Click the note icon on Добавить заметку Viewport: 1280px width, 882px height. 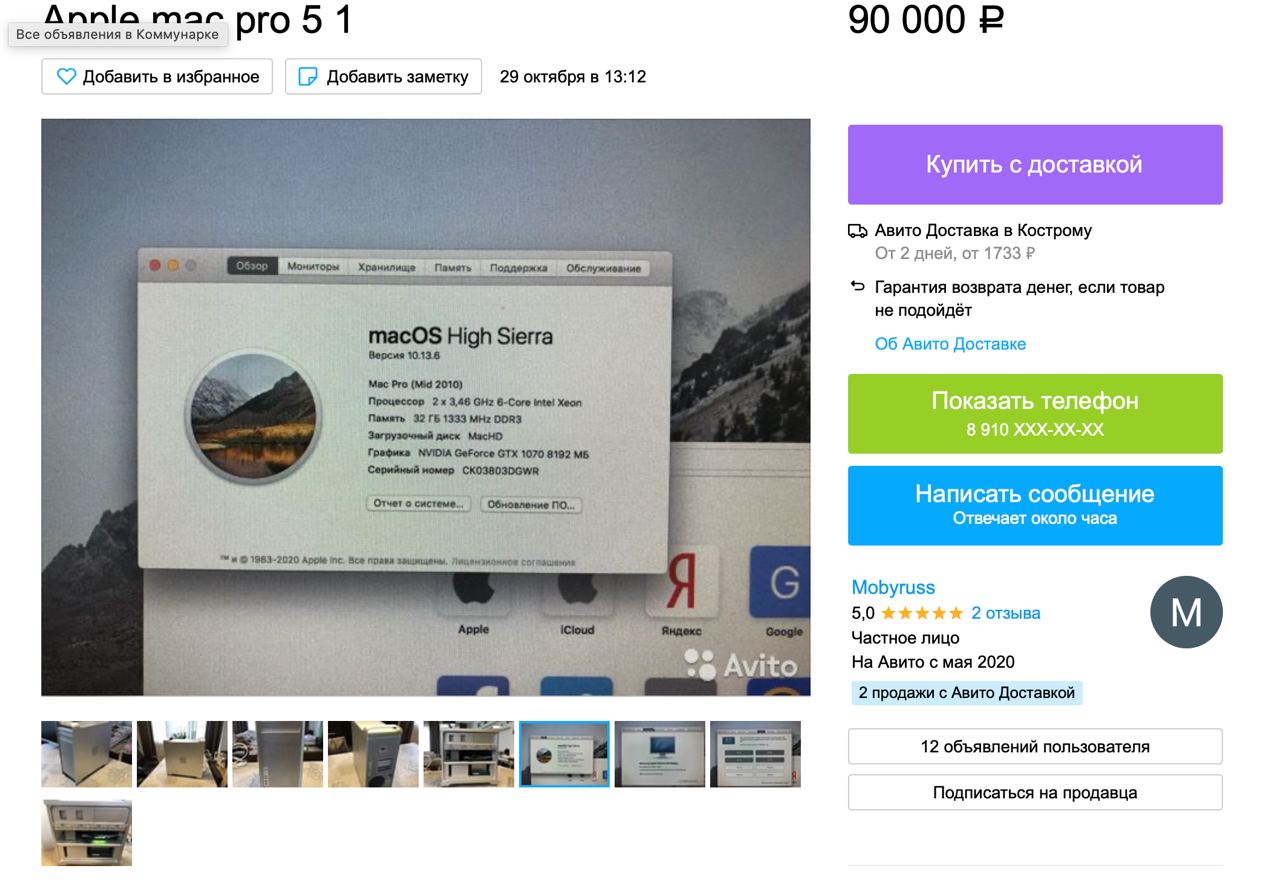click(x=309, y=76)
